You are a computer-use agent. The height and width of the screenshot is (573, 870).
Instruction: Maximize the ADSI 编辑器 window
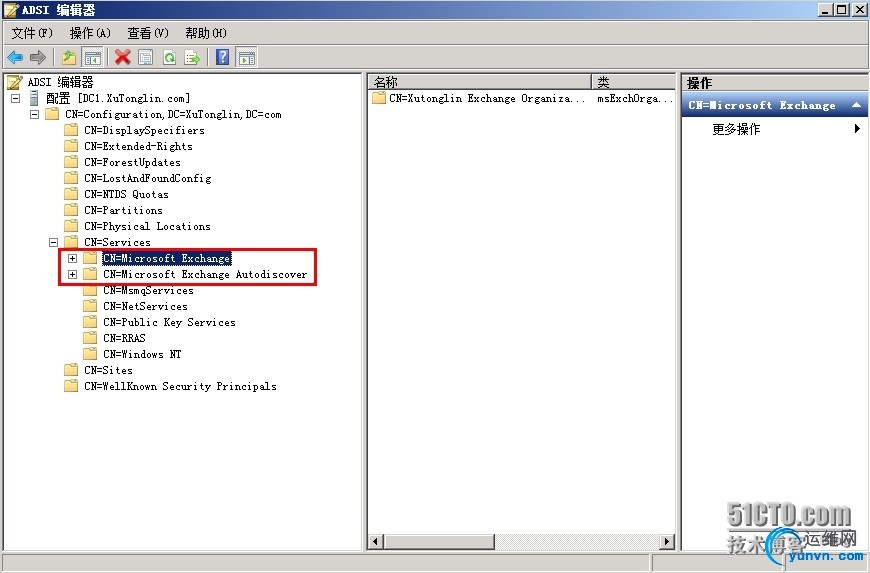tap(842, 9)
